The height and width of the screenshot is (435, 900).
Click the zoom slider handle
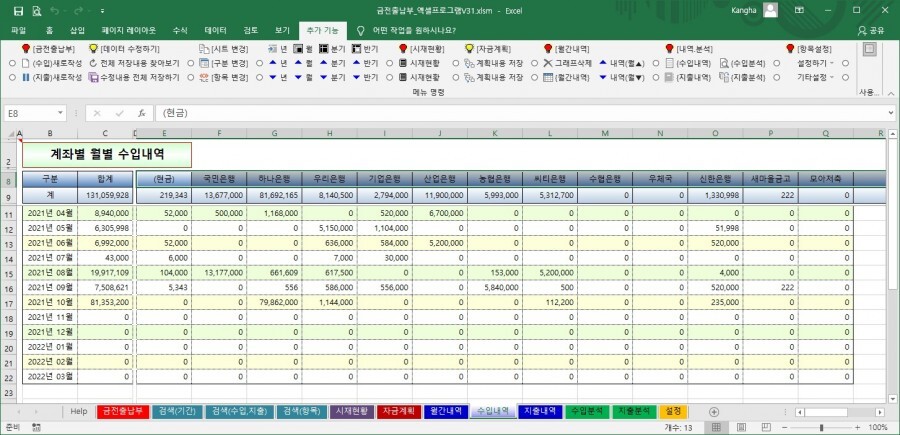821,428
